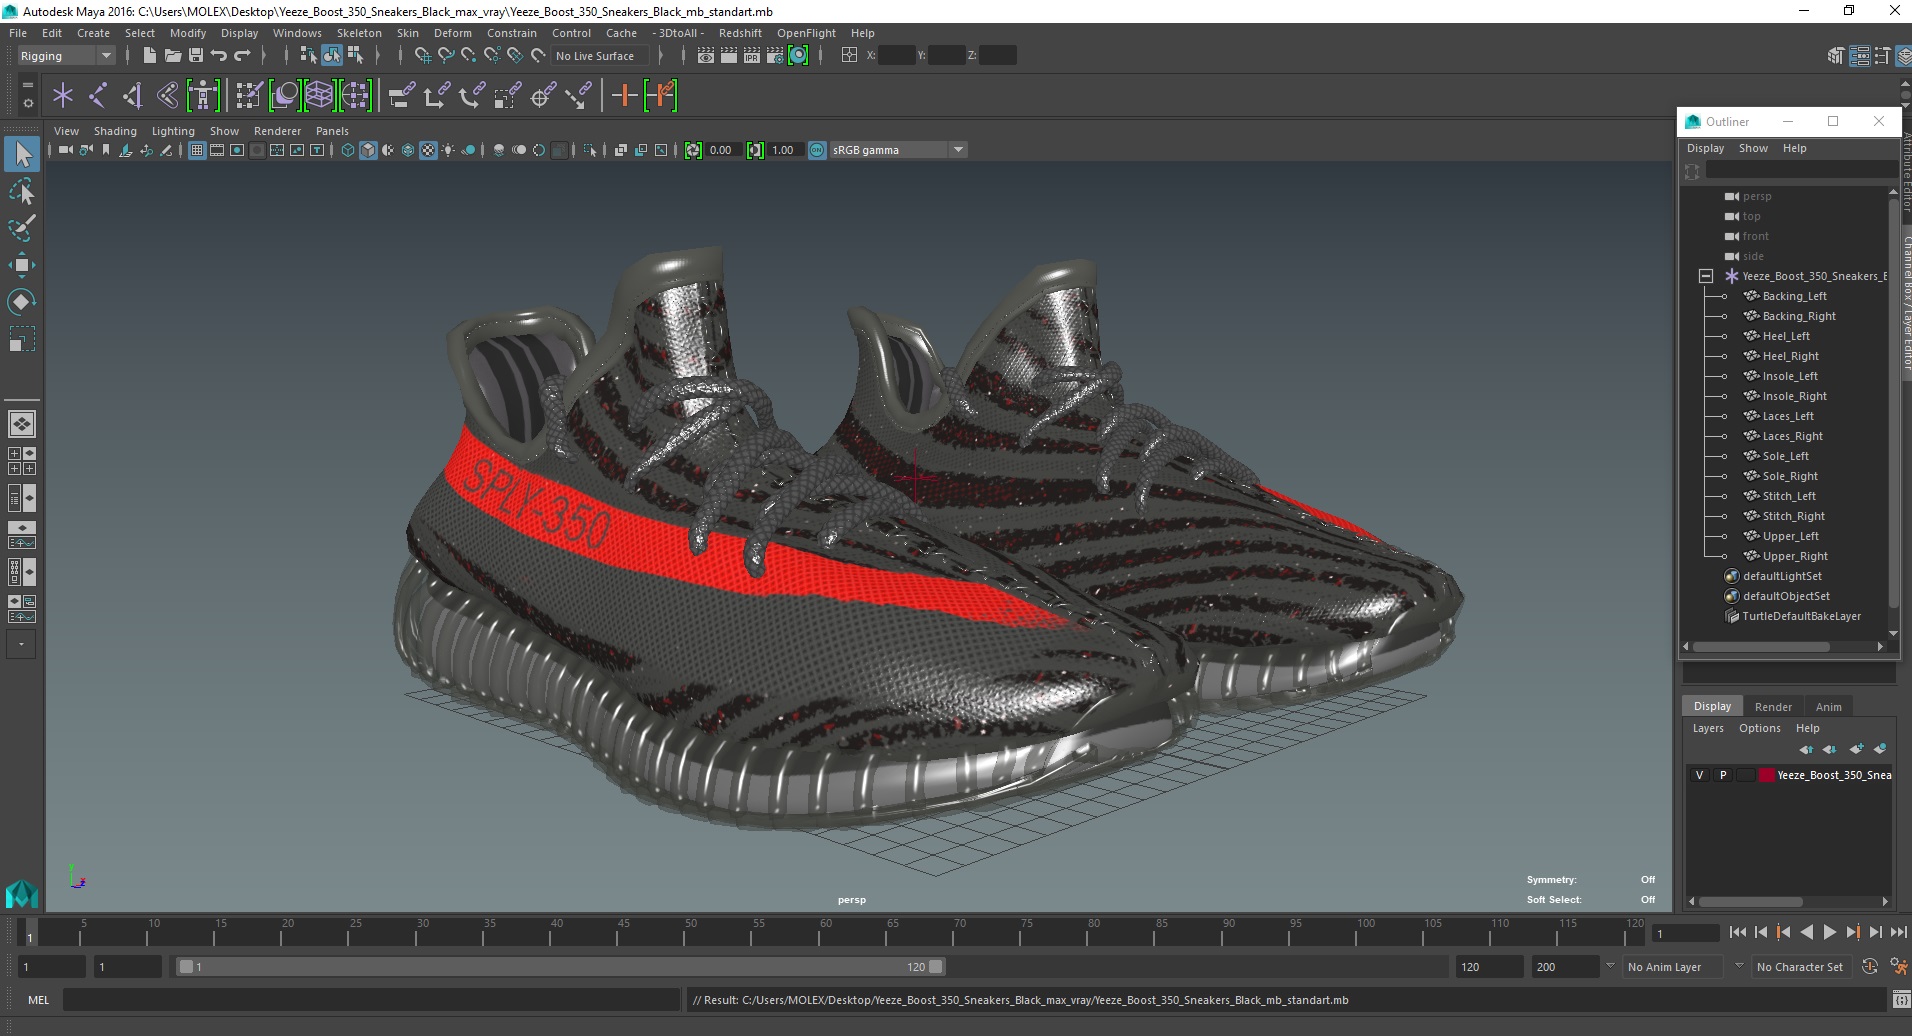The width and height of the screenshot is (1912, 1036).
Task: Toggle the layer P playback box
Action: [1722, 775]
